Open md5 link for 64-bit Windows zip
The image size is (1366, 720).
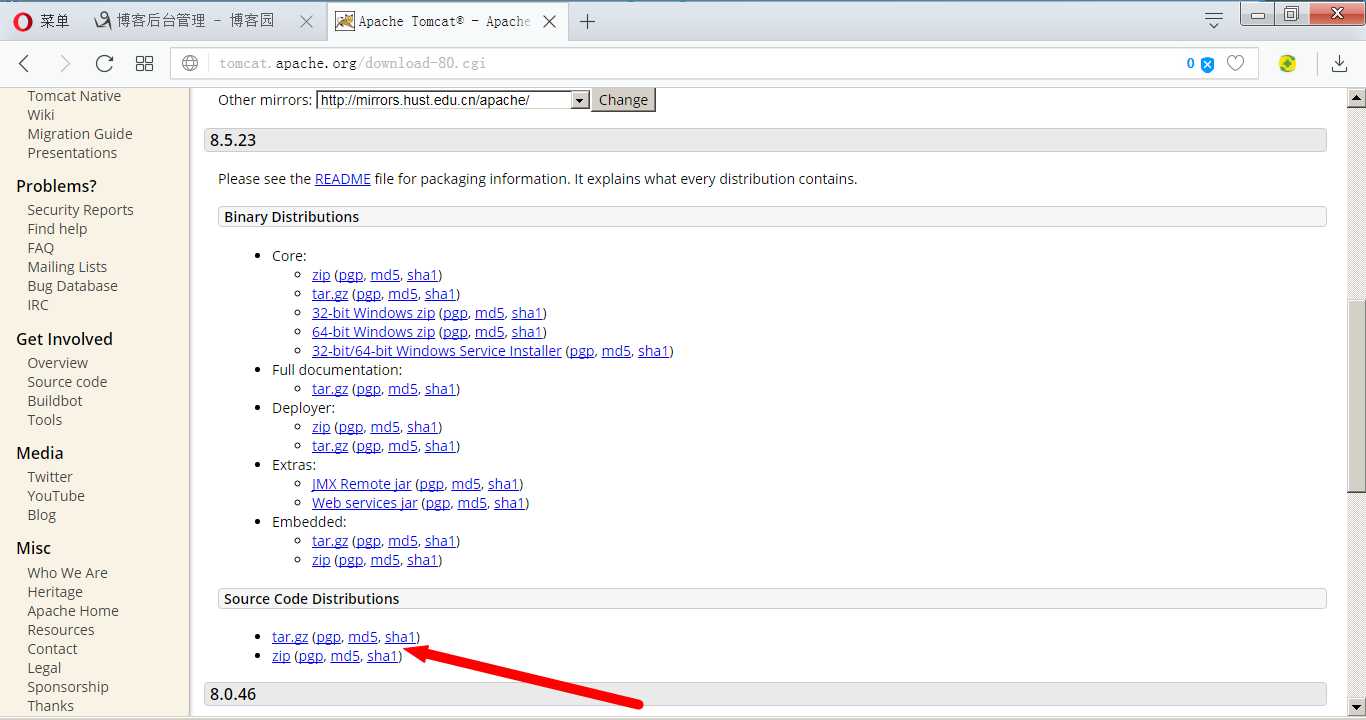tap(490, 332)
